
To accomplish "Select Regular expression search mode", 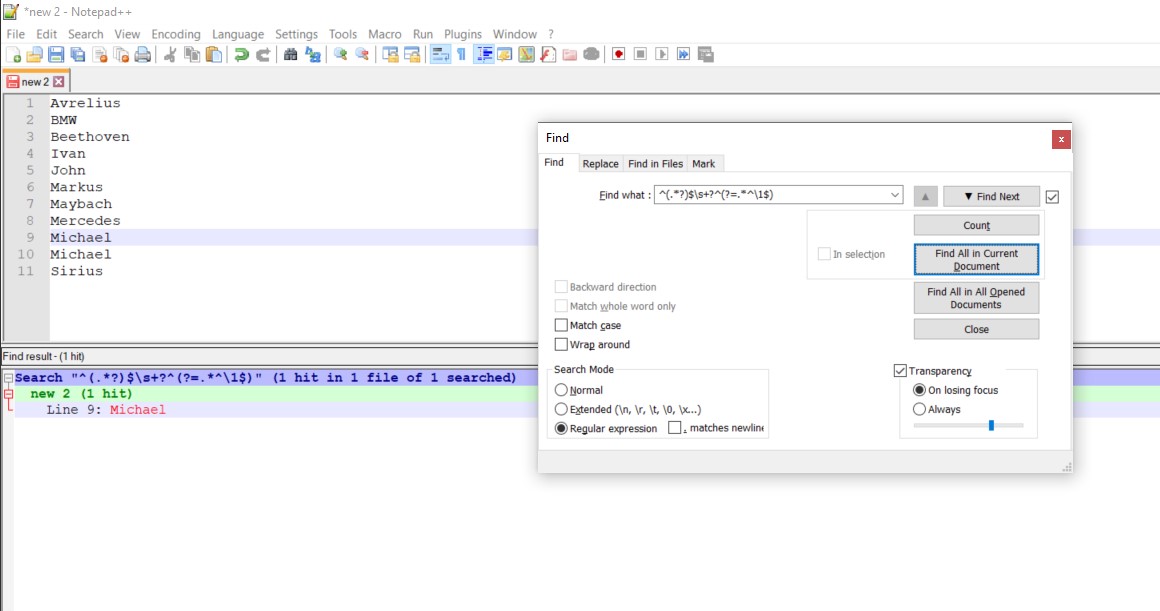I will tap(561, 428).
